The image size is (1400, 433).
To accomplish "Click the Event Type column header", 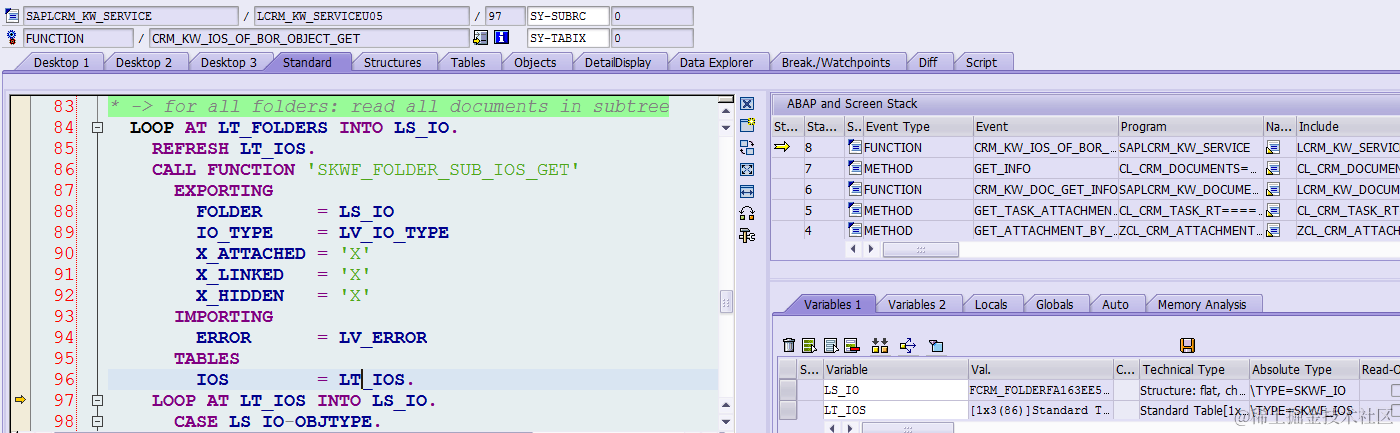I will [x=918, y=127].
